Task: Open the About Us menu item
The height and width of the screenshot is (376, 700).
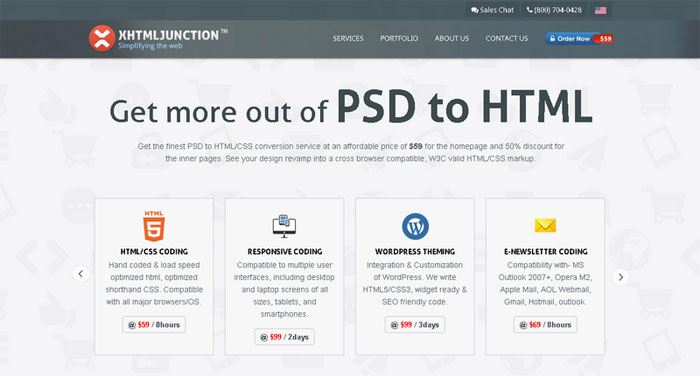Action: (452, 38)
